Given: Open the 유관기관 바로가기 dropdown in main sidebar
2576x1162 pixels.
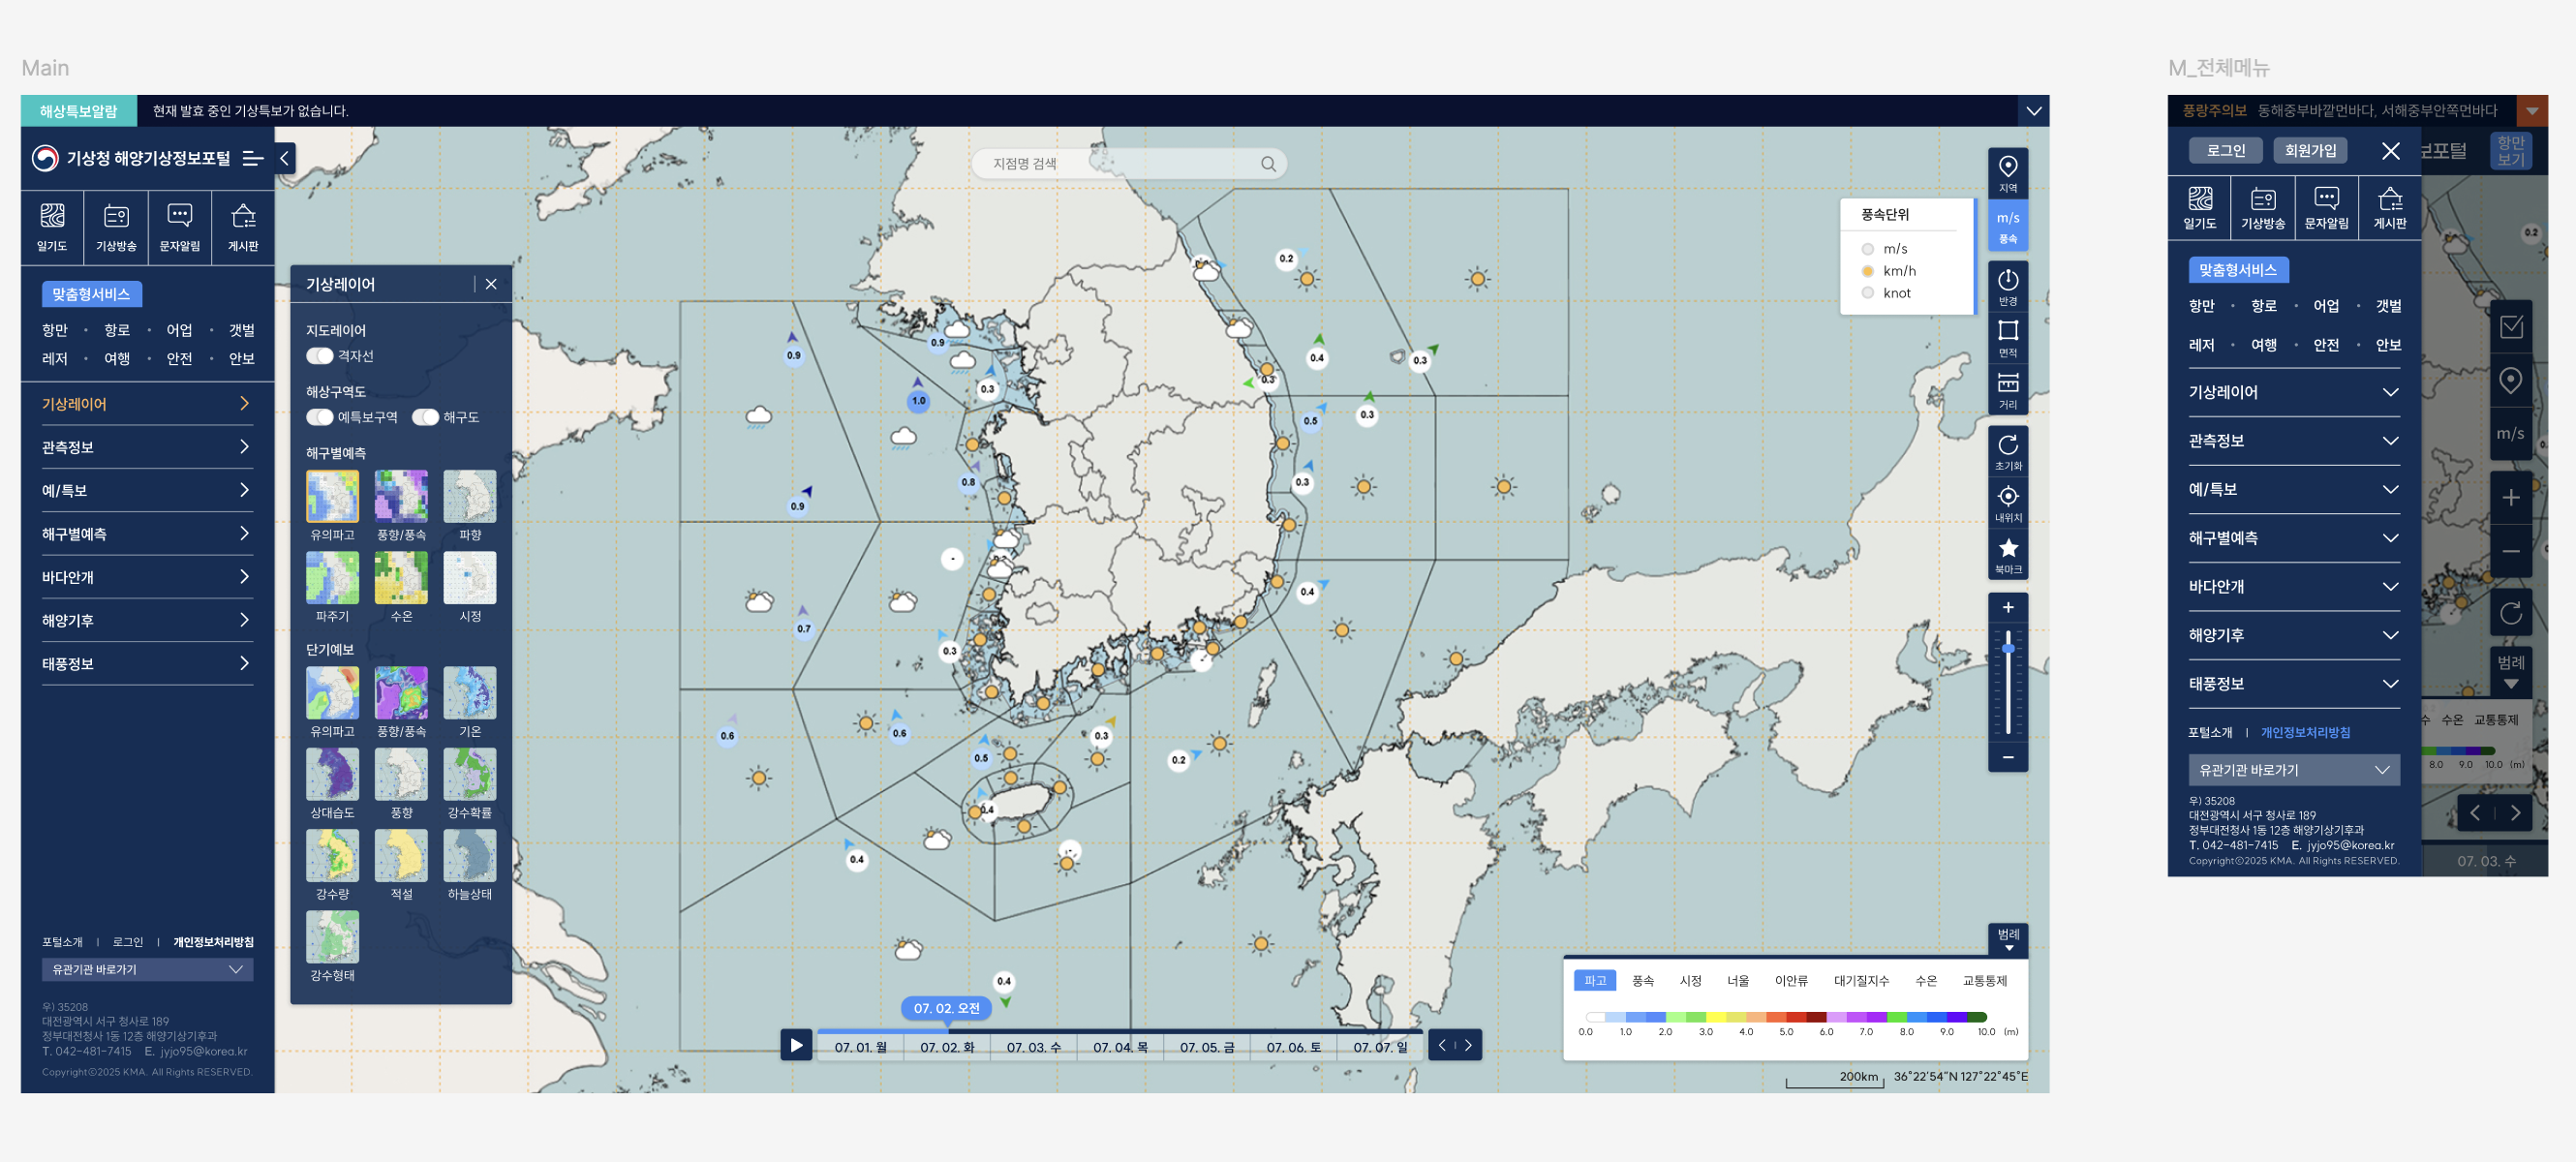Looking at the screenshot, I should click(147, 969).
